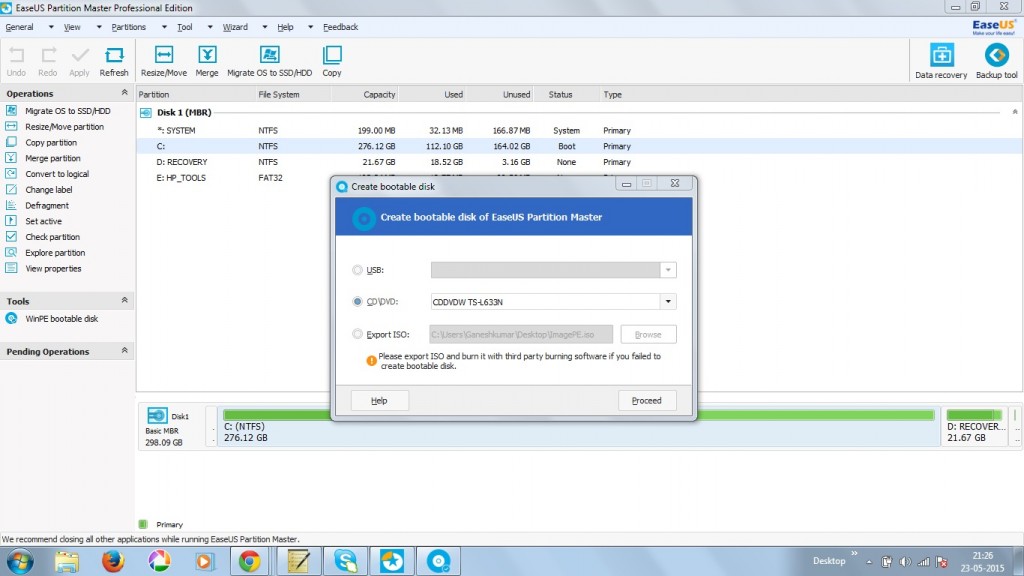This screenshot has width=1024, height=576.
Task: Open Windows Explorer folder on taskbar
Action: (67, 561)
